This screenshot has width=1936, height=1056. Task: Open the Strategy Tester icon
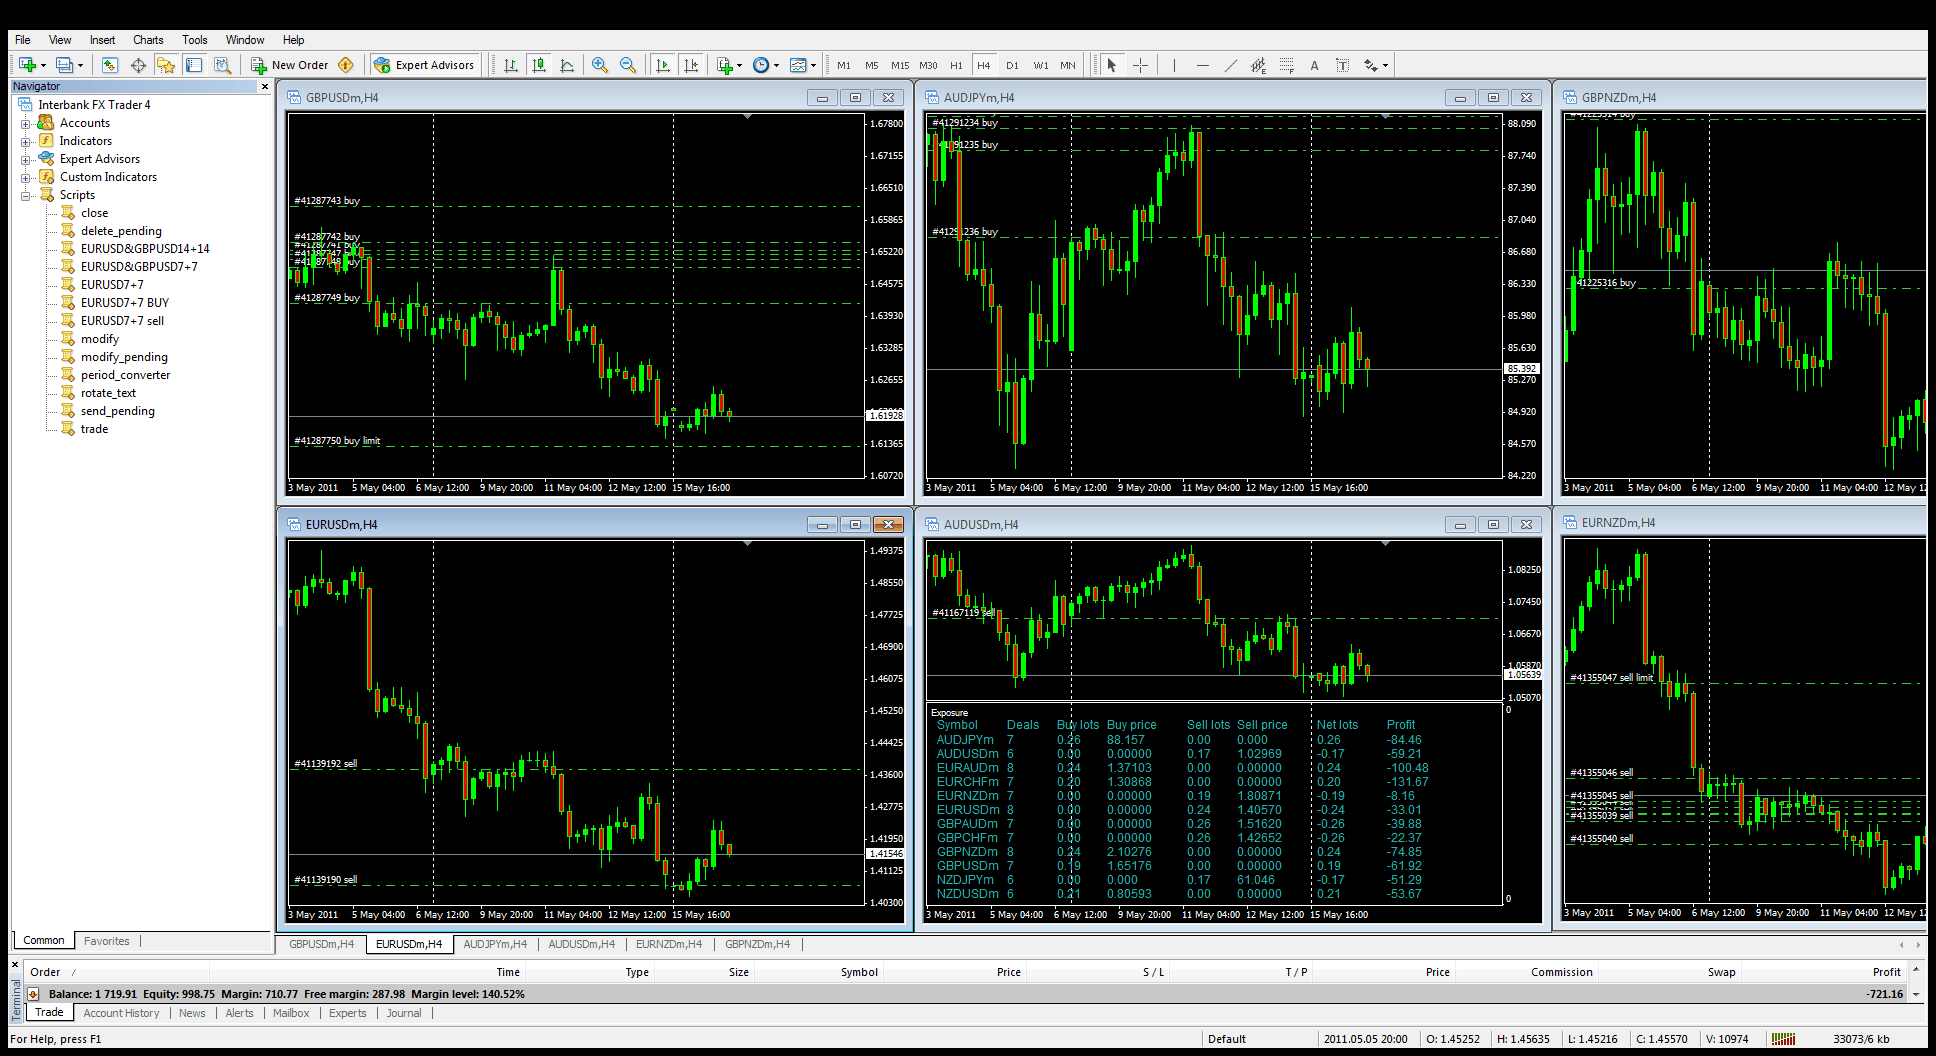[x=222, y=65]
